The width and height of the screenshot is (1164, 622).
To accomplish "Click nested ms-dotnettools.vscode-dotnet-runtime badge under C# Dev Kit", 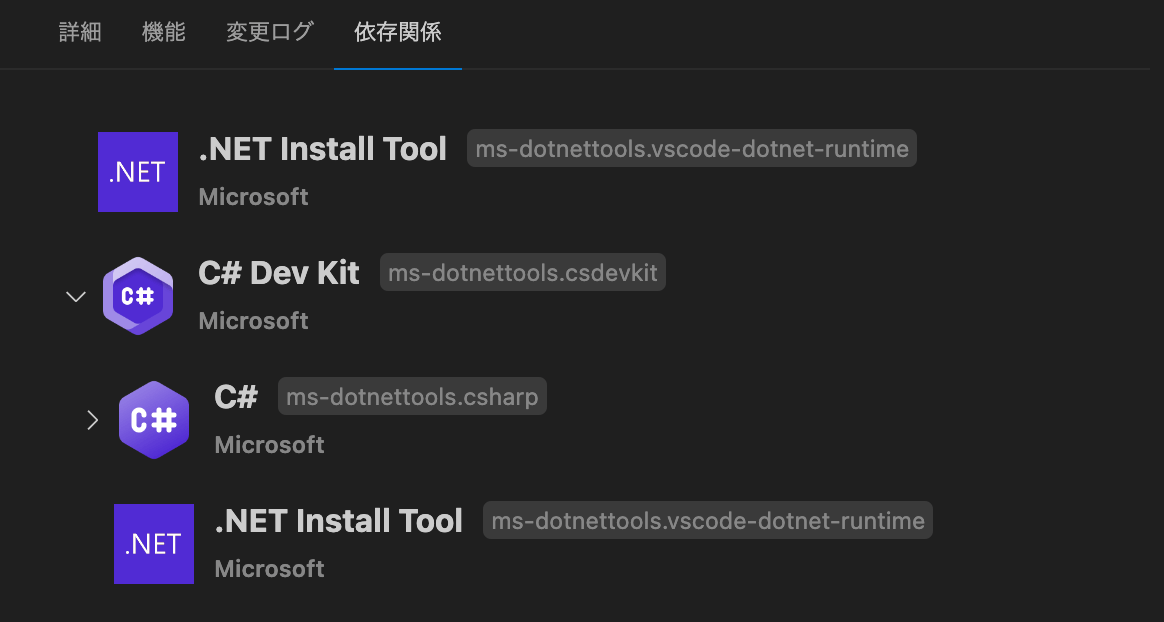I will (707, 520).
